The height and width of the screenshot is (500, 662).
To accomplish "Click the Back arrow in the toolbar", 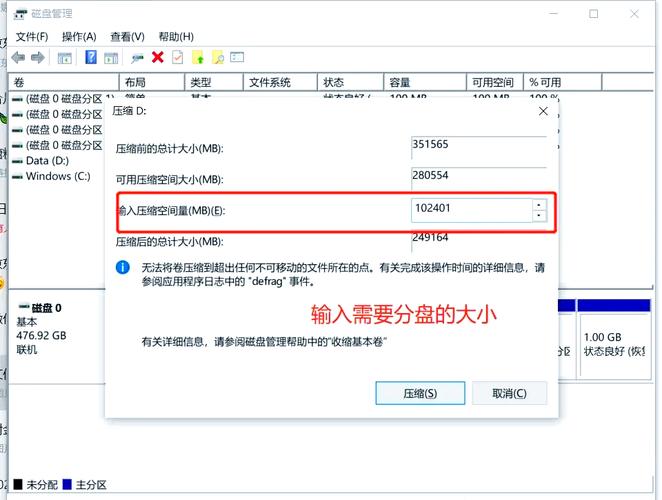I will (x=18, y=57).
